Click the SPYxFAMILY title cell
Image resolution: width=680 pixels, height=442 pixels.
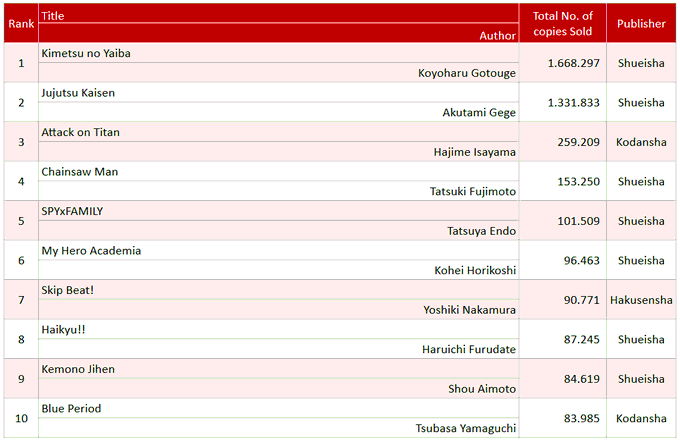[x=279, y=211]
